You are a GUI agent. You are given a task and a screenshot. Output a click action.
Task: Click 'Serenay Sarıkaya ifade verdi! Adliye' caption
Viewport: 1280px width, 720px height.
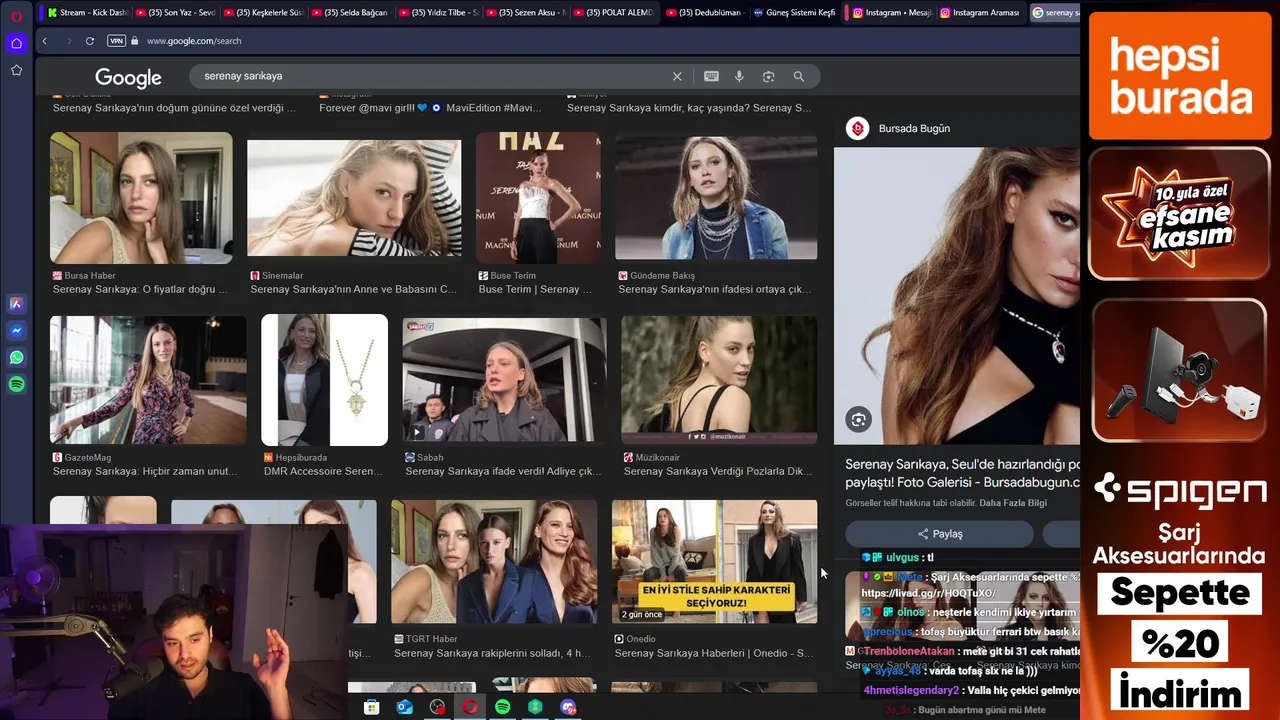point(503,471)
